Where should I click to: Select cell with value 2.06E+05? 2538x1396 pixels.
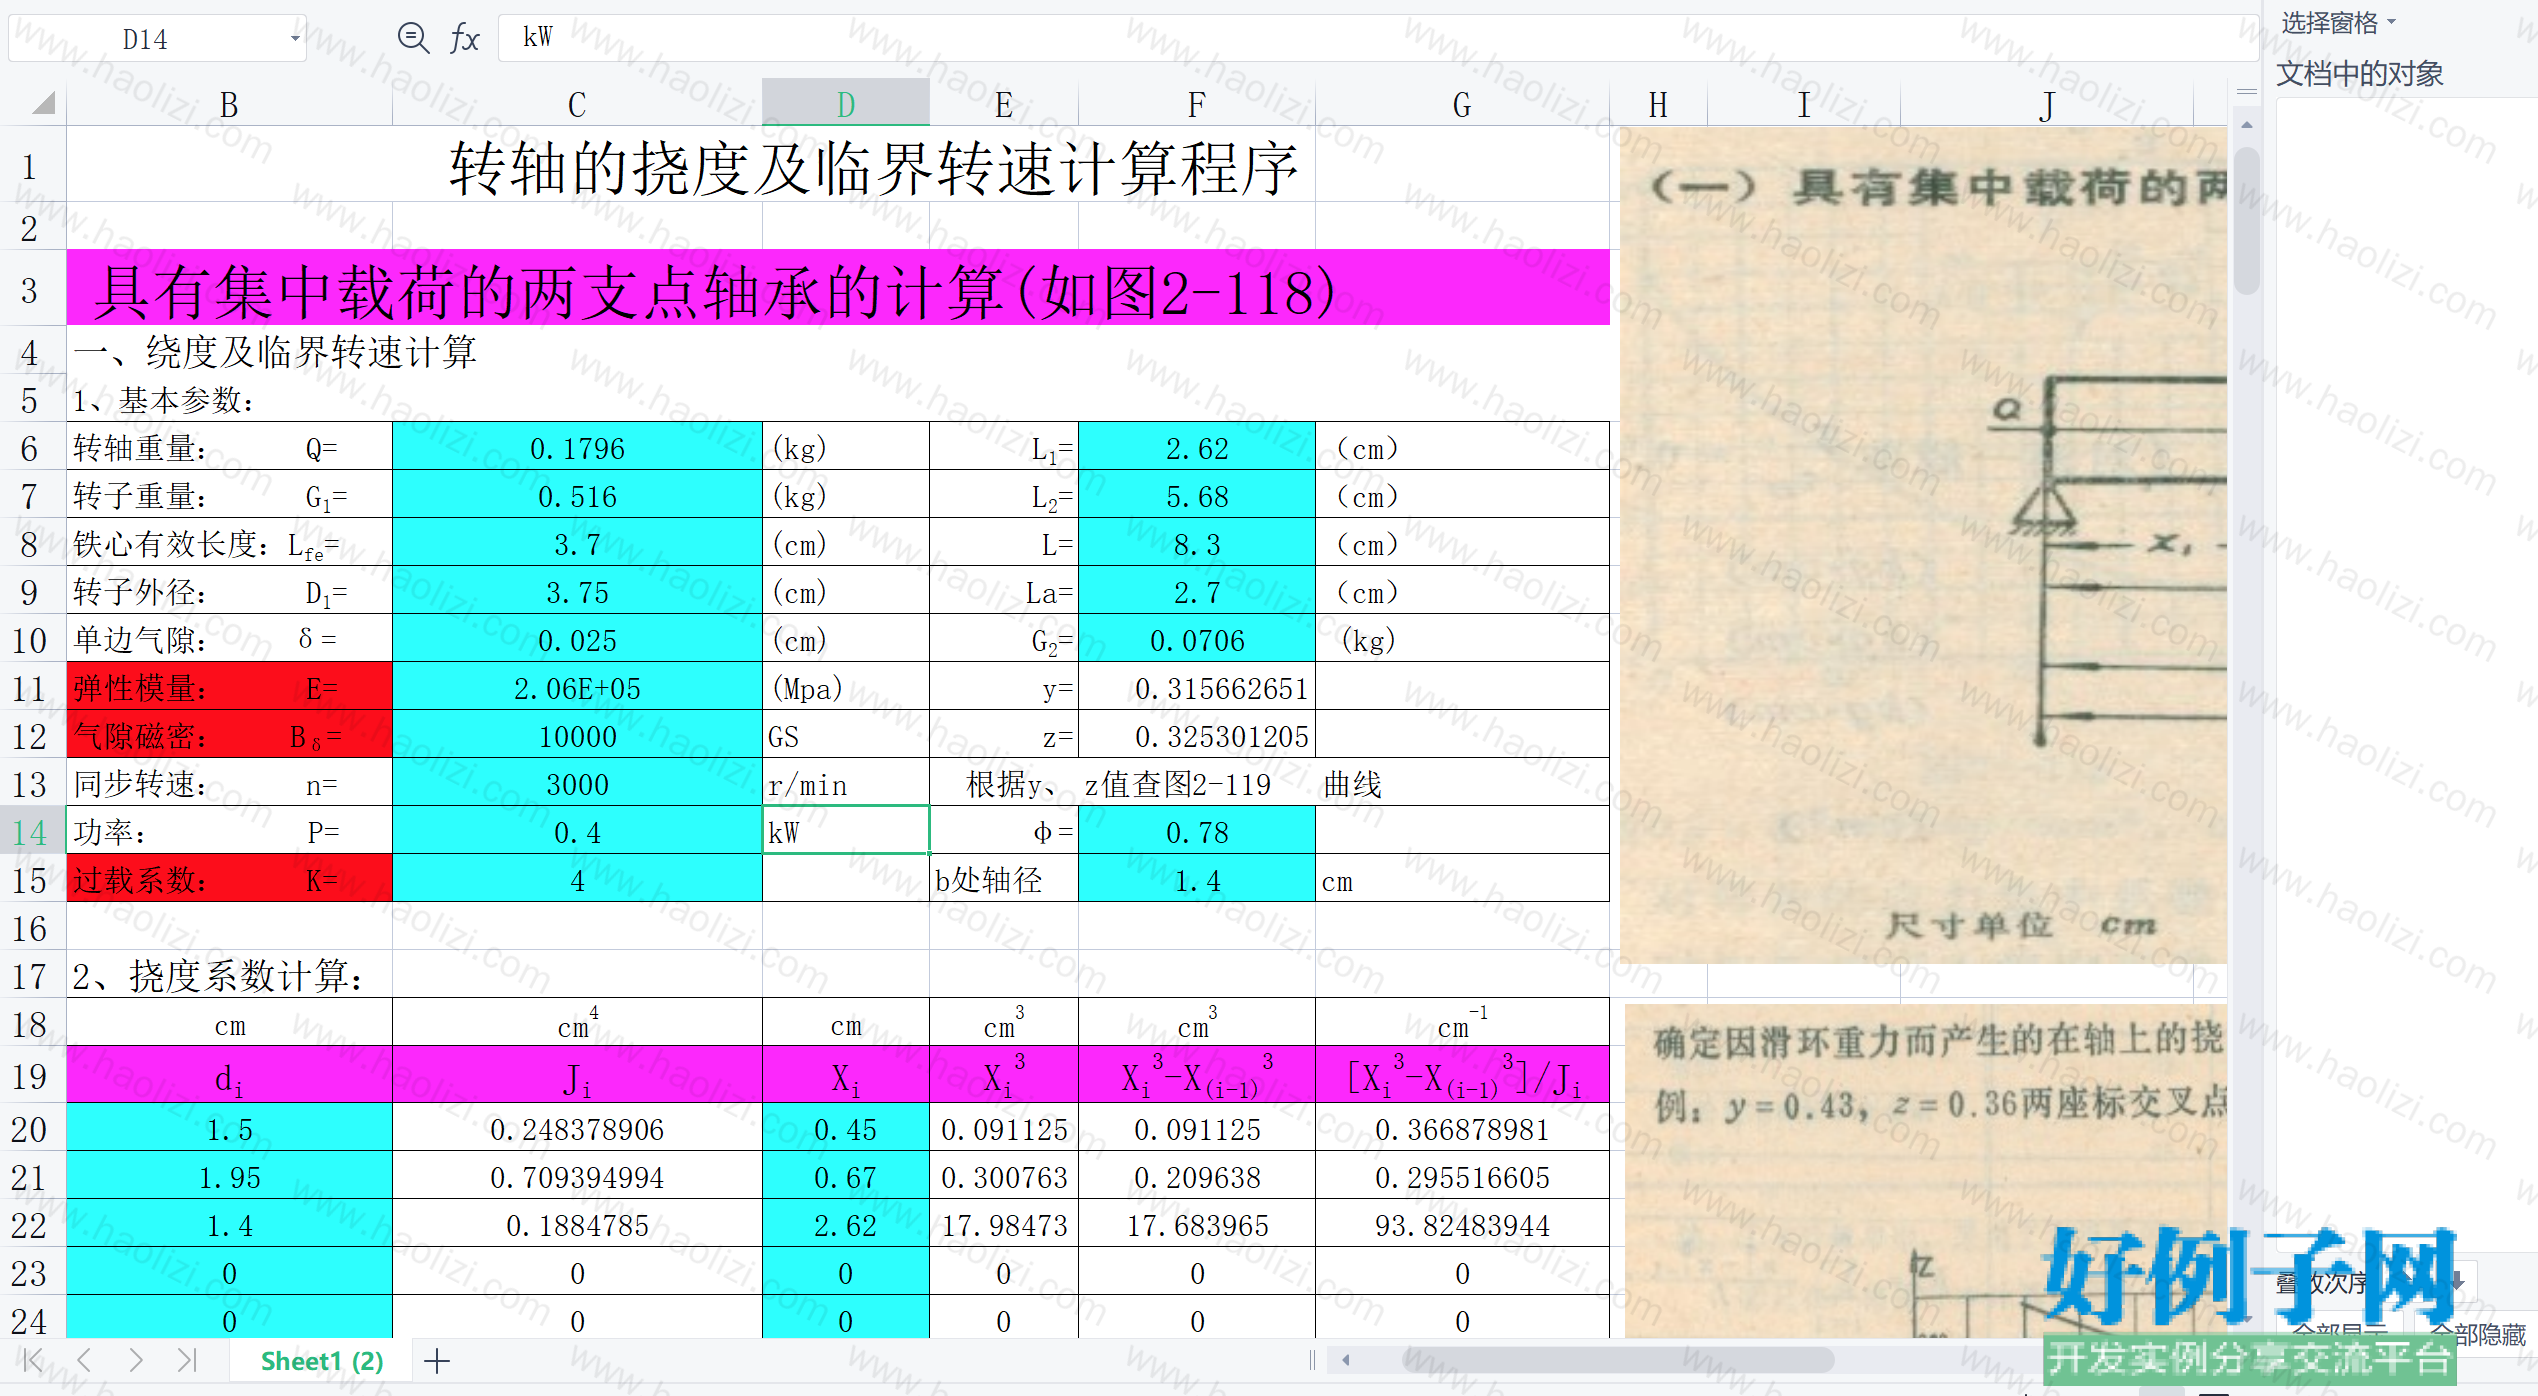577,687
